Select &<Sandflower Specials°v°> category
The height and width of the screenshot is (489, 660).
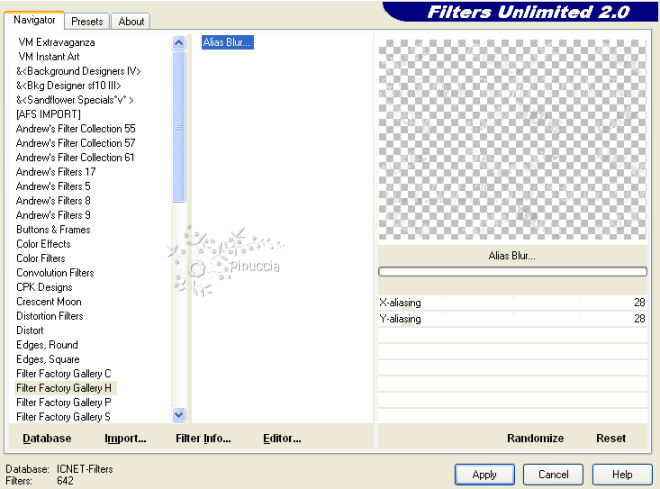75,100
